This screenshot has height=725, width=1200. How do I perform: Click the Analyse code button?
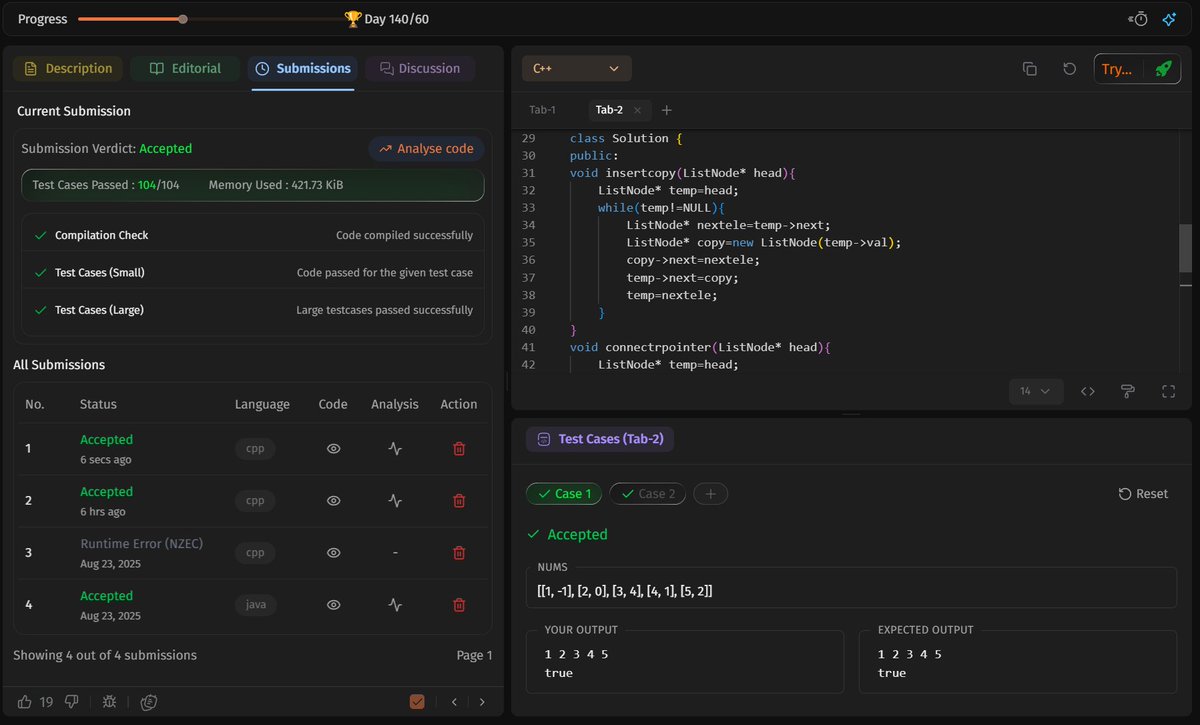click(427, 149)
